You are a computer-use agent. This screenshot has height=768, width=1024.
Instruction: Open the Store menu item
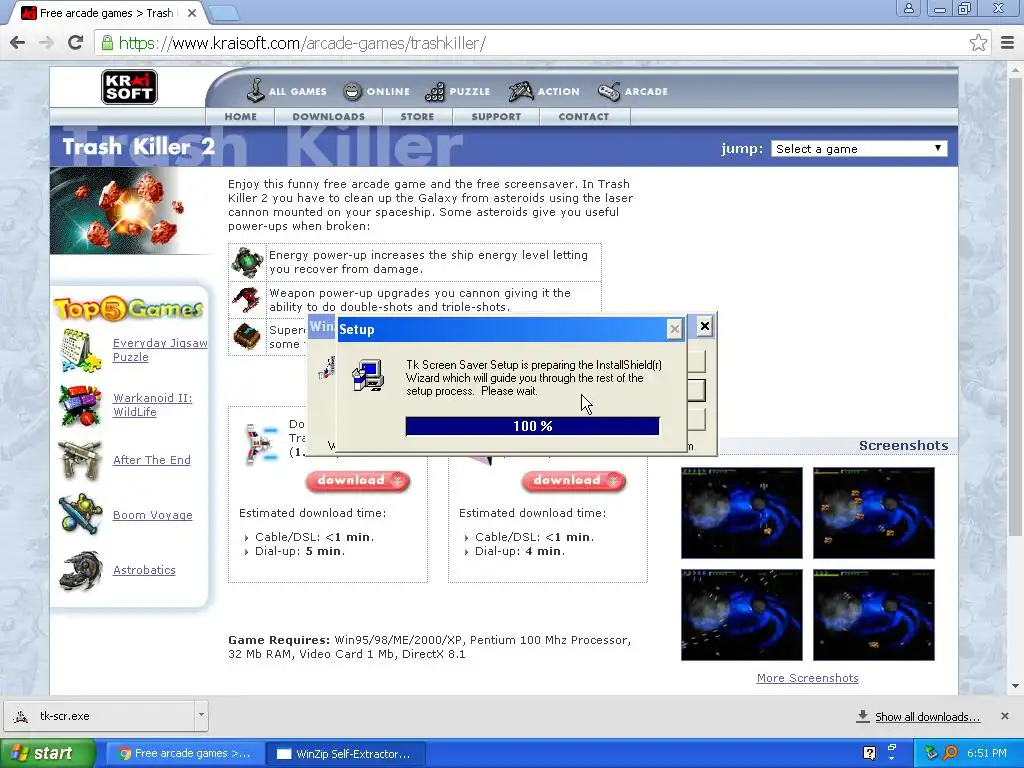pos(417,116)
